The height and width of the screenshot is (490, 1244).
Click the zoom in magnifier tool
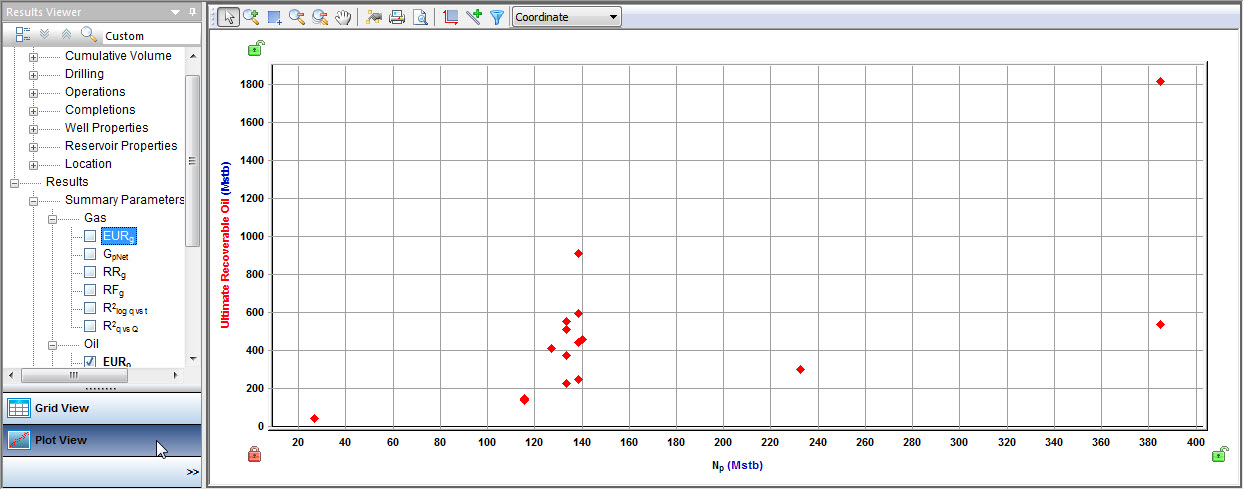pyautogui.click(x=251, y=17)
